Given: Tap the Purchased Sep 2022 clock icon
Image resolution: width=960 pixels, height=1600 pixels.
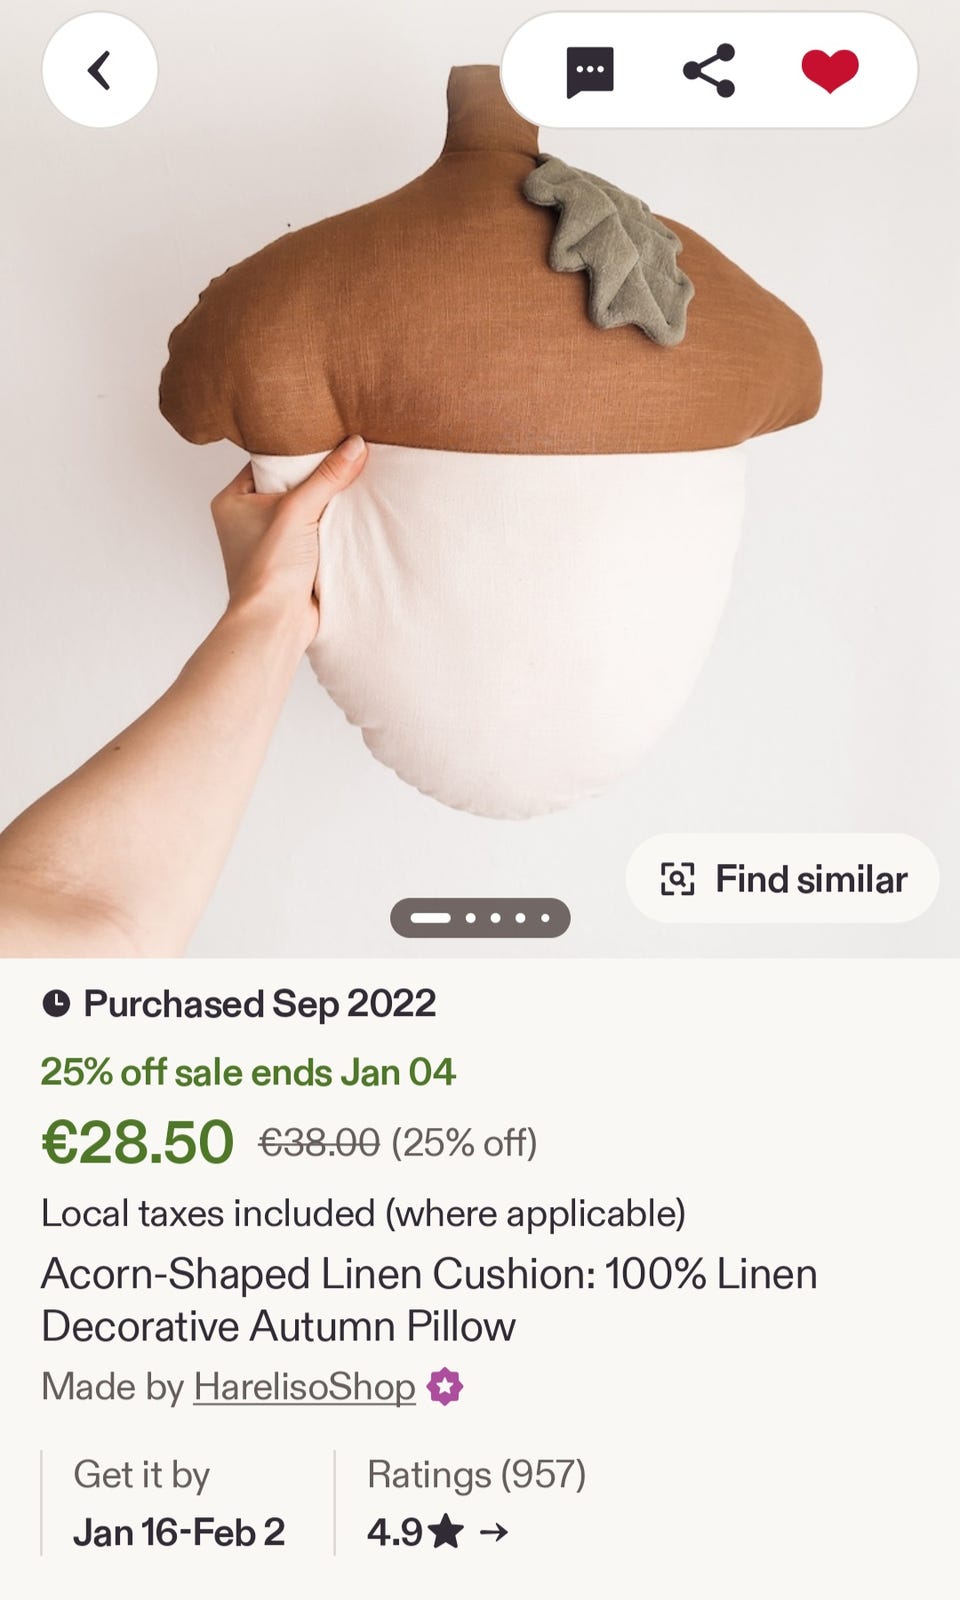Looking at the screenshot, I should click(x=56, y=1004).
